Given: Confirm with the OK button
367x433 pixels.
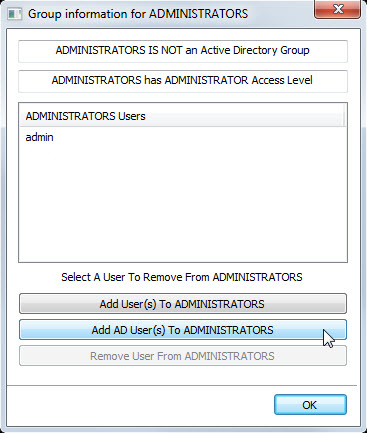Looking at the screenshot, I should click(x=310, y=405).
